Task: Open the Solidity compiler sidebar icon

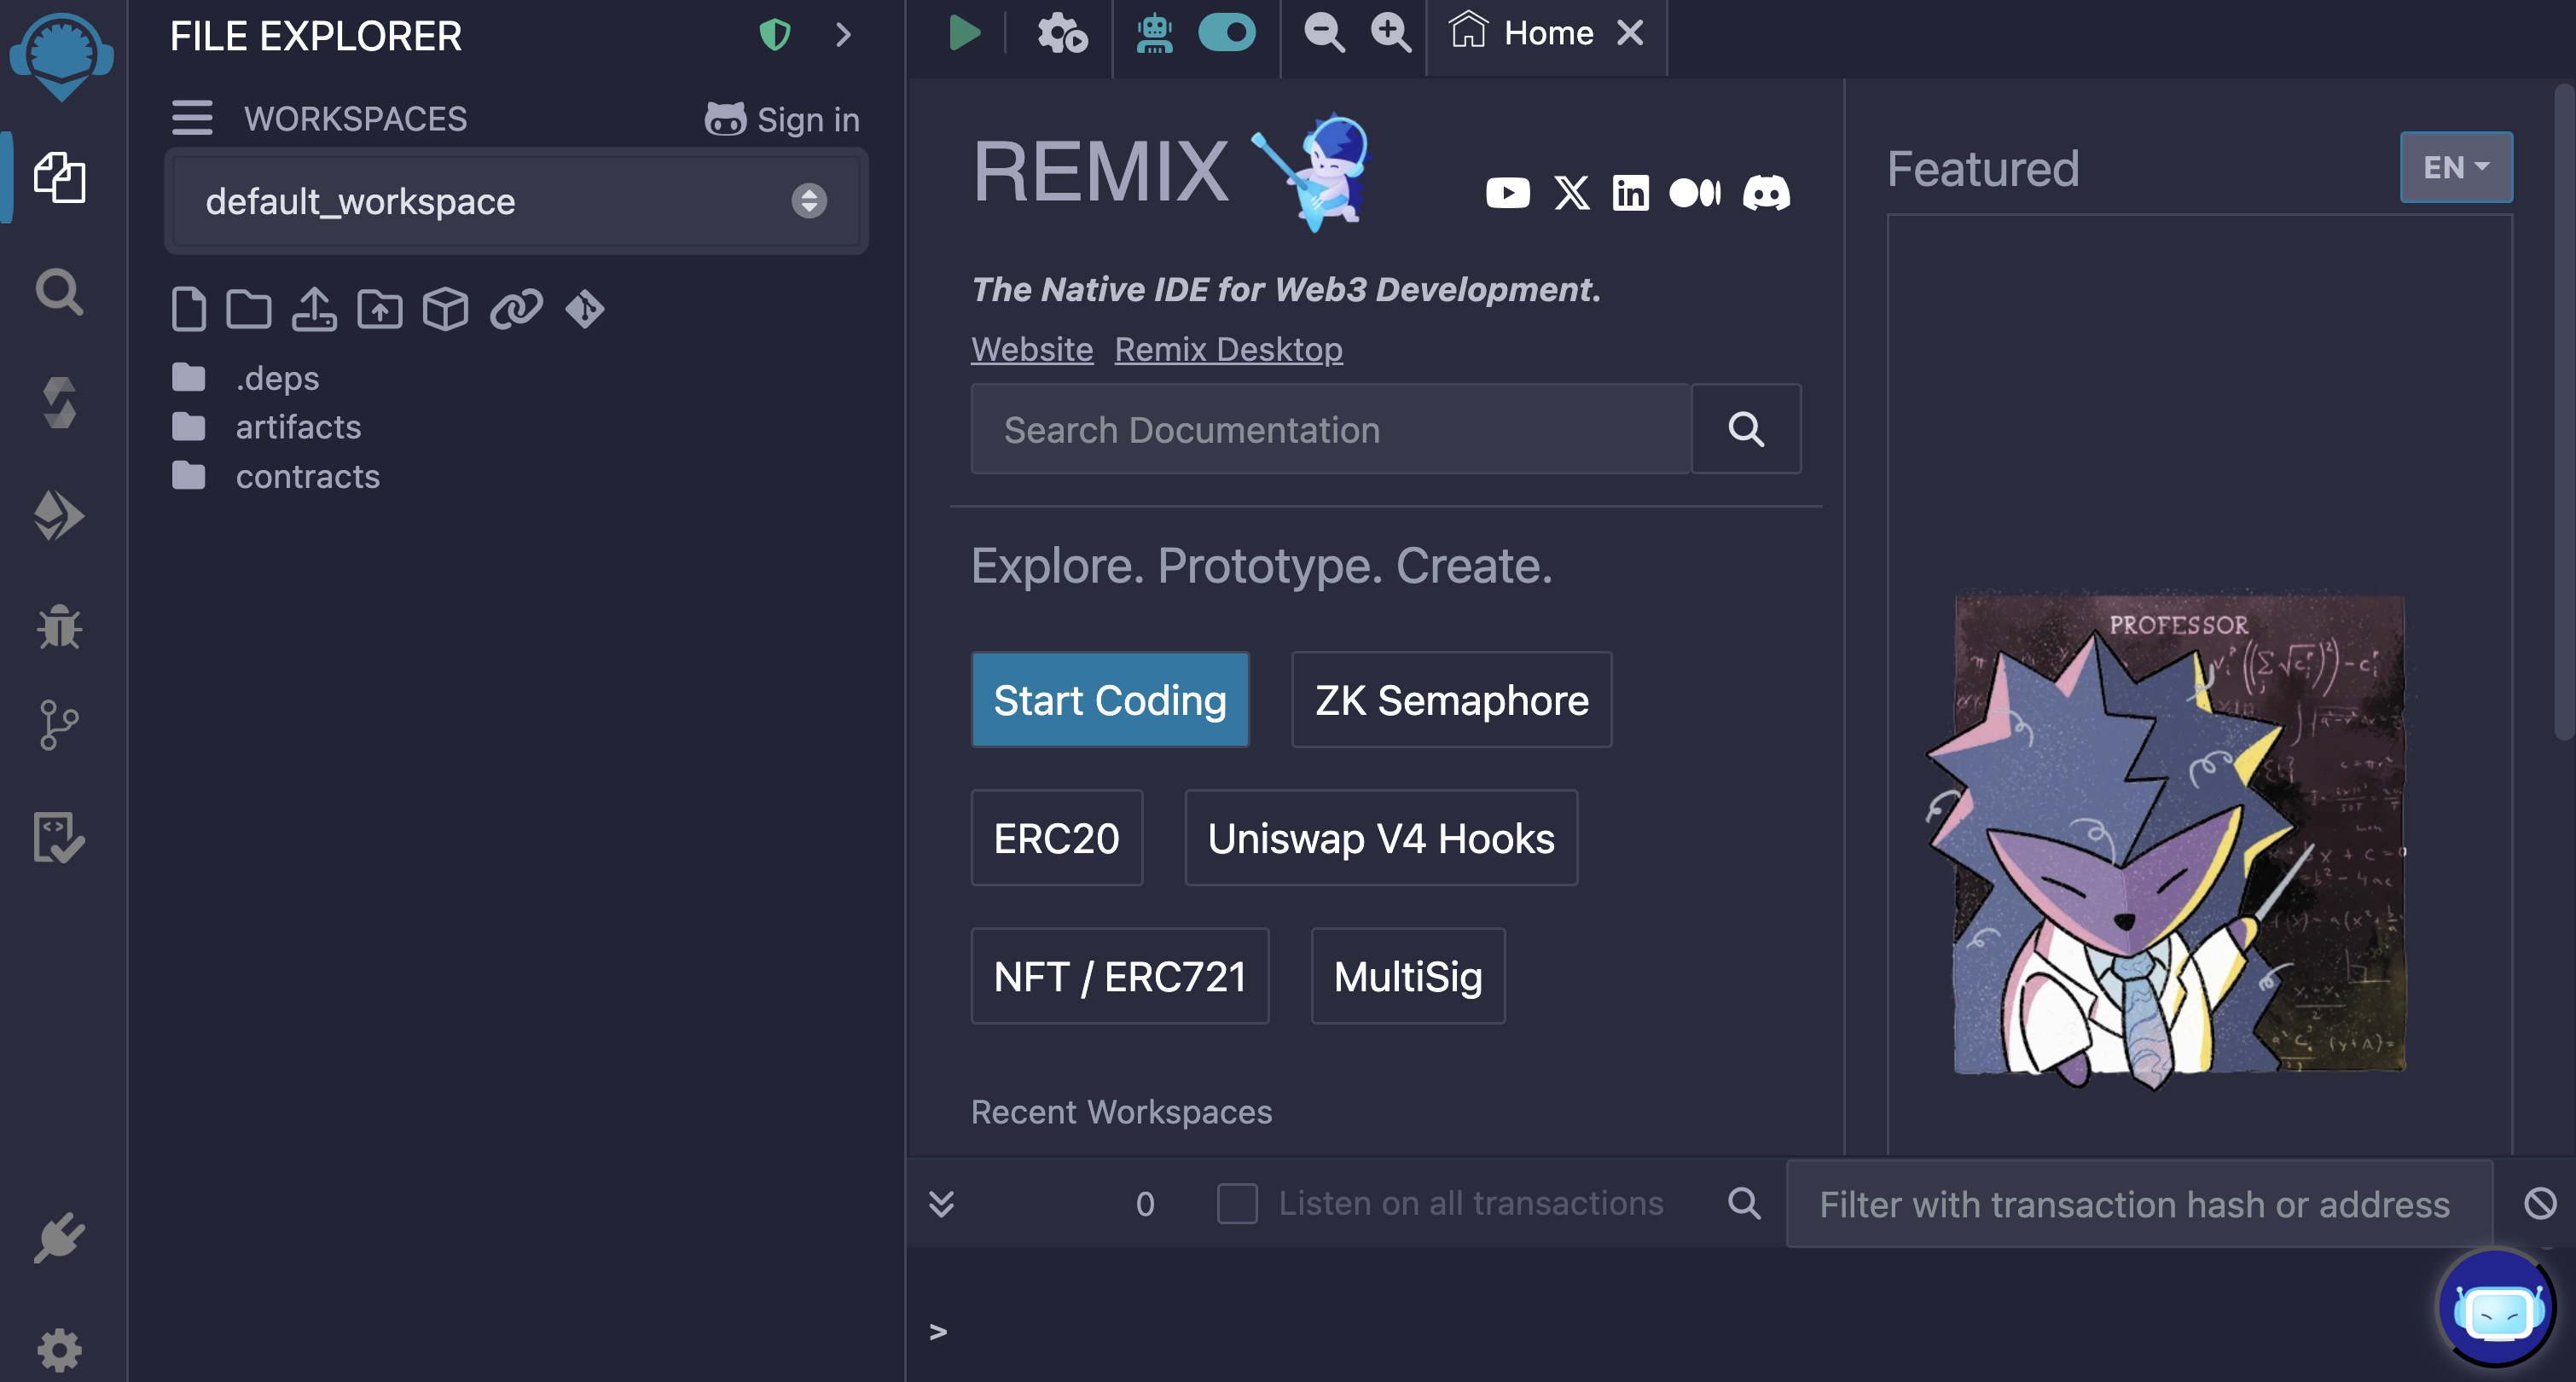Action: (60, 403)
